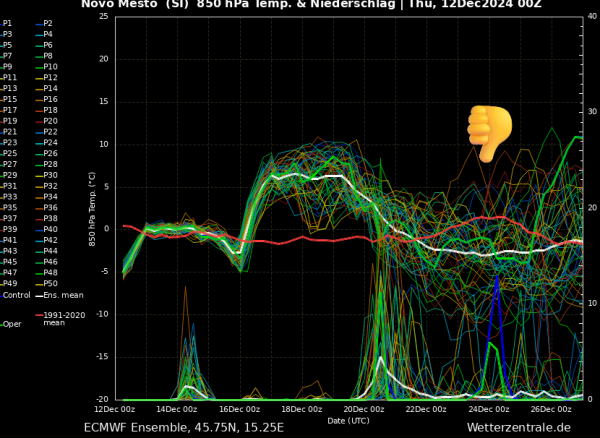The width and height of the screenshot is (600, 438).
Task: Click the Control legend item
Action: [x=15, y=295]
